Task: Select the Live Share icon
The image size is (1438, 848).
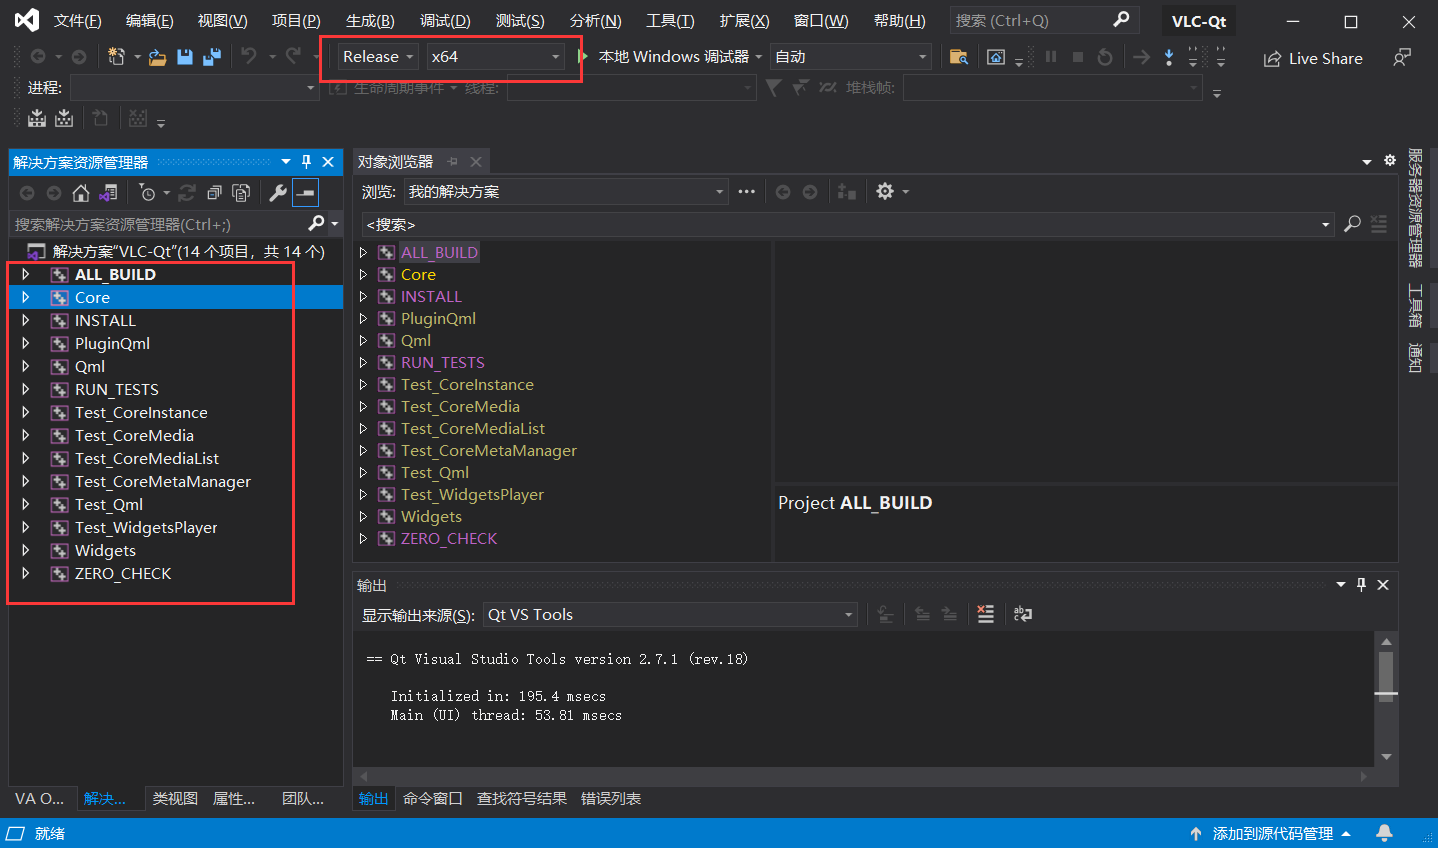Action: (x=1273, y=58)
